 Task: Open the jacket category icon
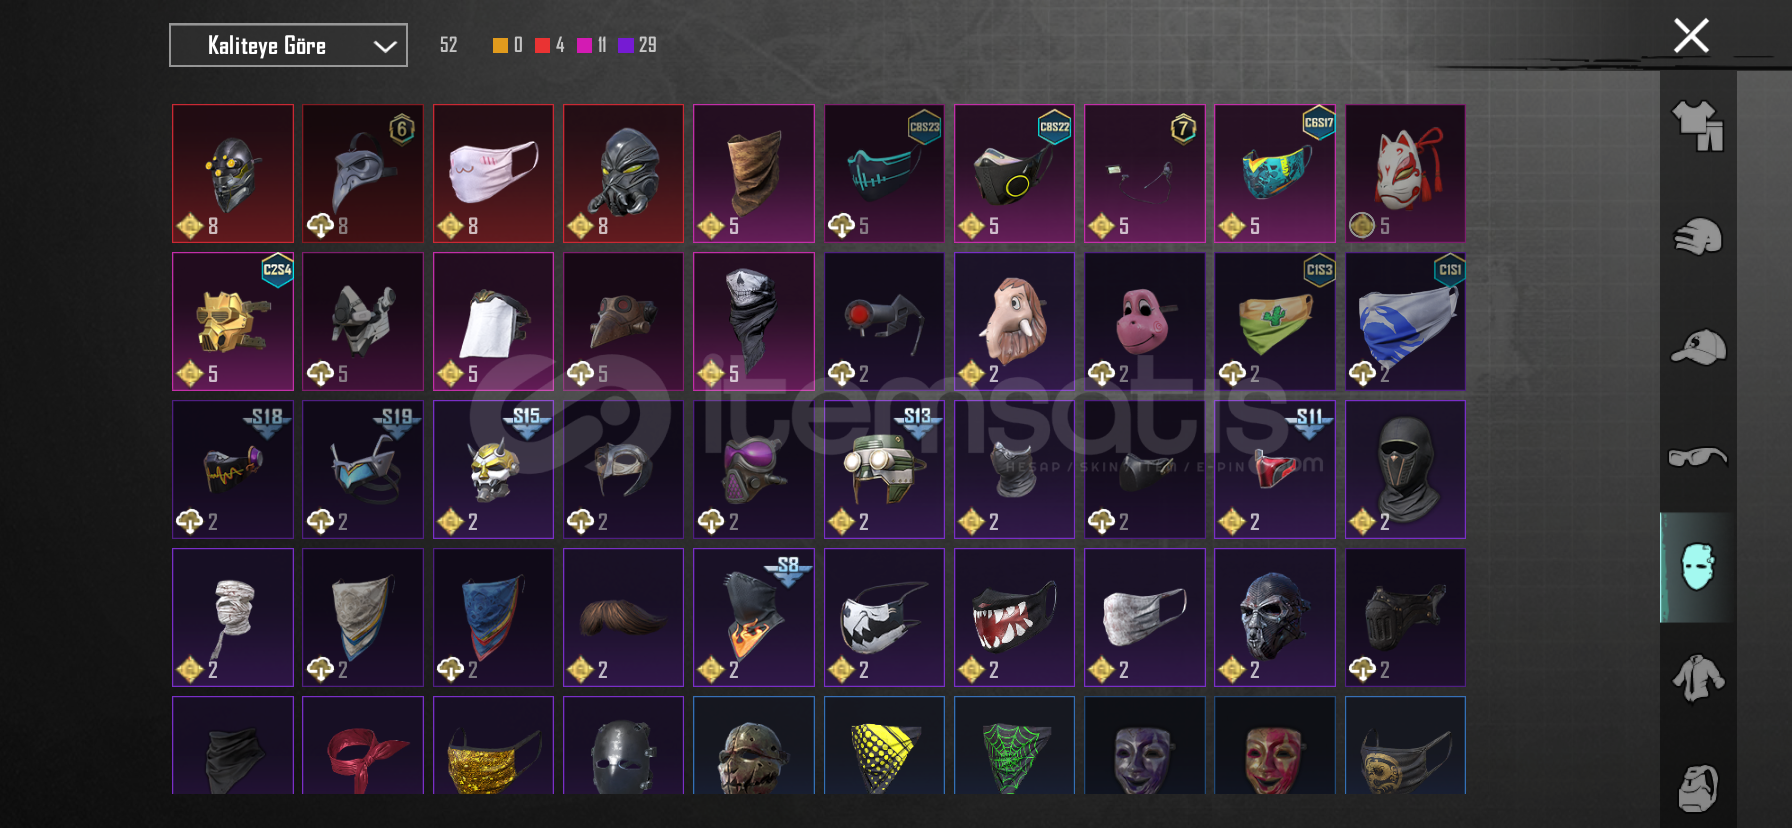pyautogui.click(x=1698, y=678)
